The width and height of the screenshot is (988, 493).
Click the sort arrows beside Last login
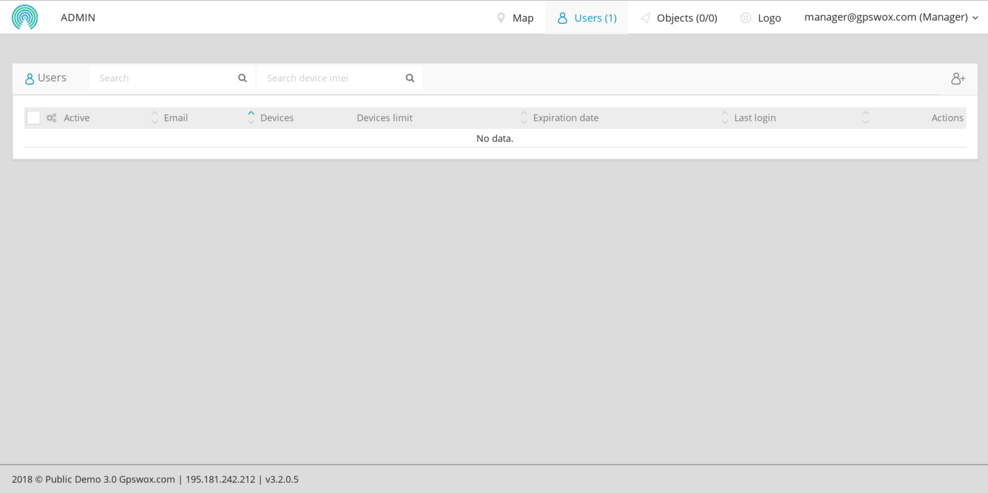[725, 117]
